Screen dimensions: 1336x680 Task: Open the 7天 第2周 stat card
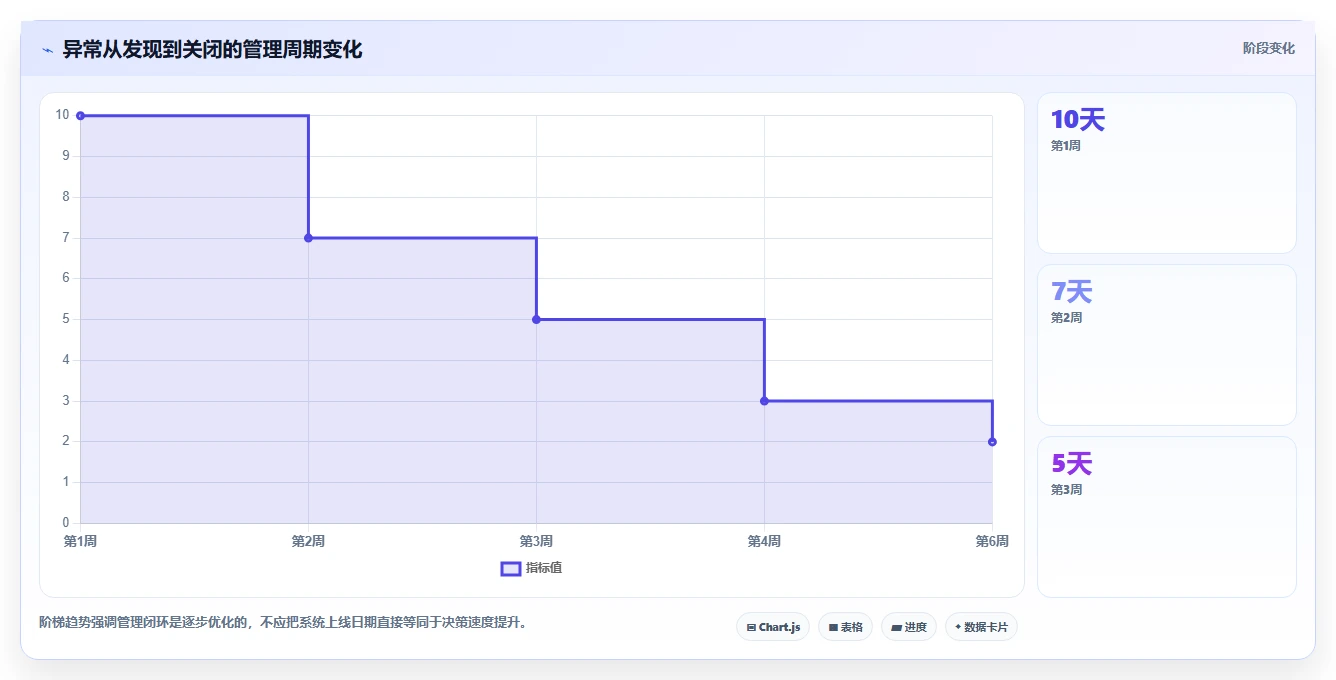pos(1167,345)
